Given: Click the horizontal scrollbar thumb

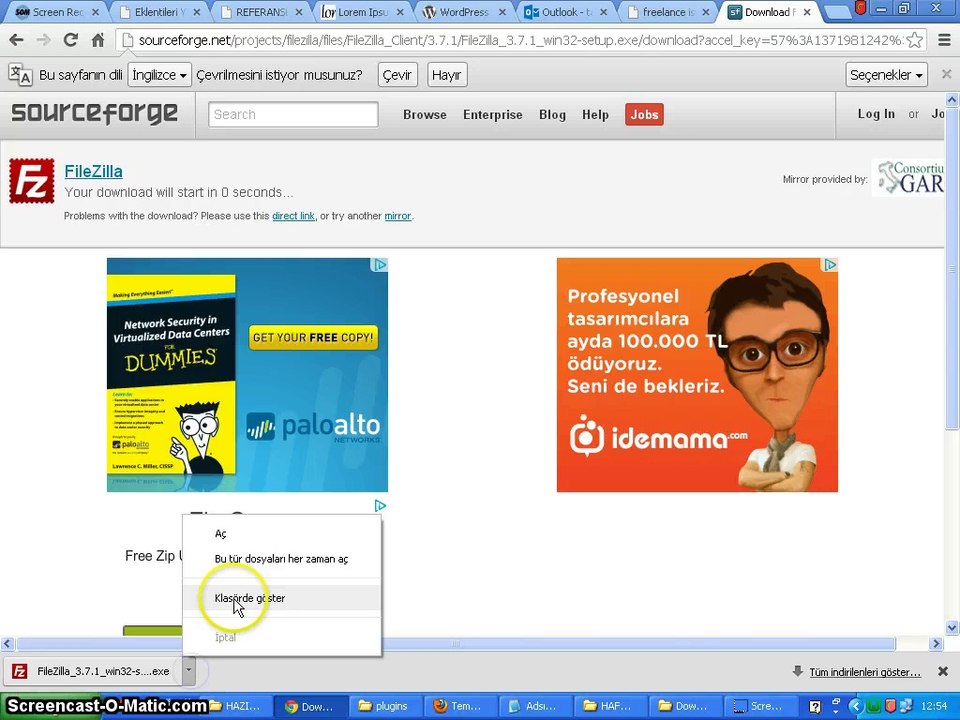Looking at the screenshot, I should pos(456,643).
